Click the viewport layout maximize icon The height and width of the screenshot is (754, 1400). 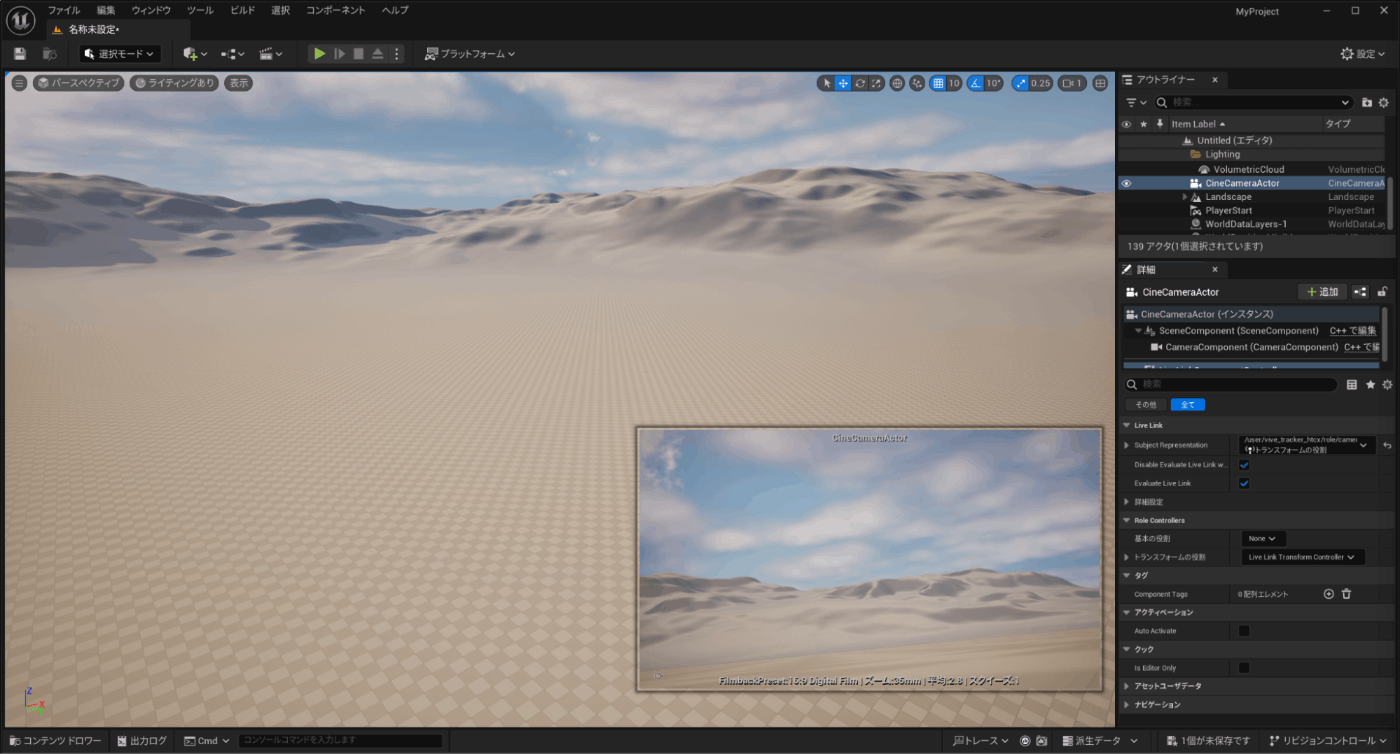1100,83
